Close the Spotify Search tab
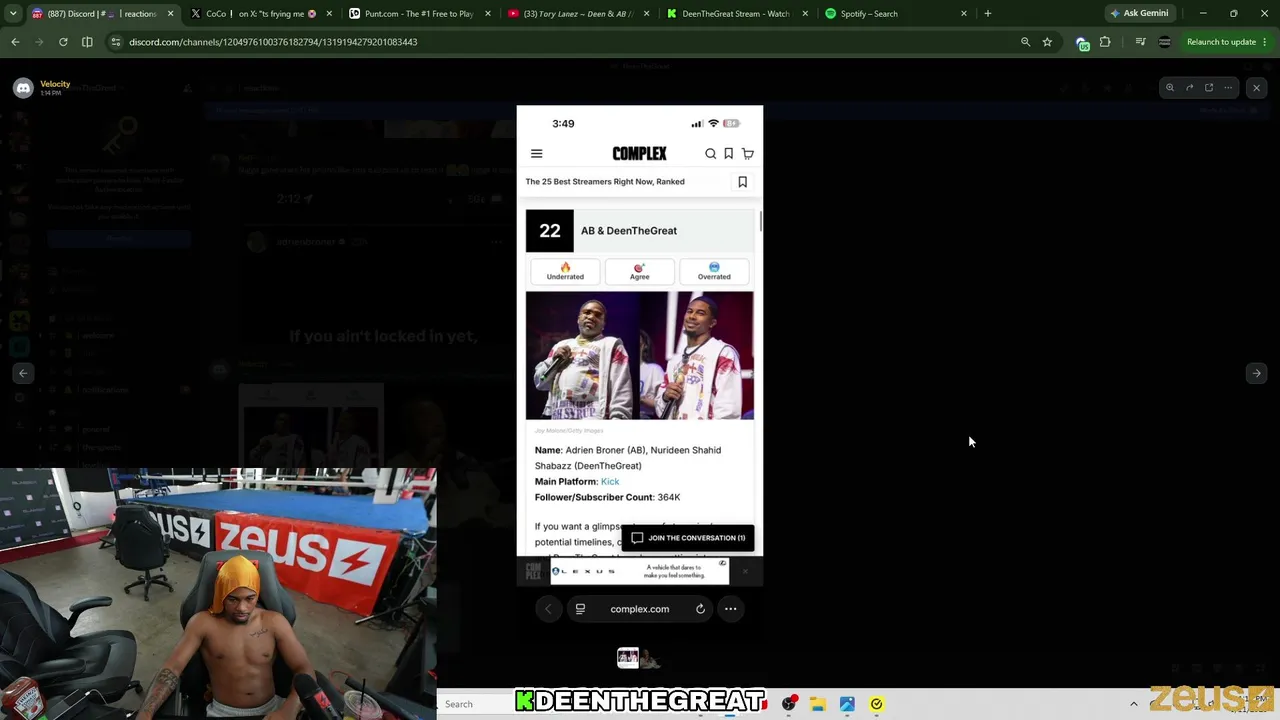 tap(964, 14)
